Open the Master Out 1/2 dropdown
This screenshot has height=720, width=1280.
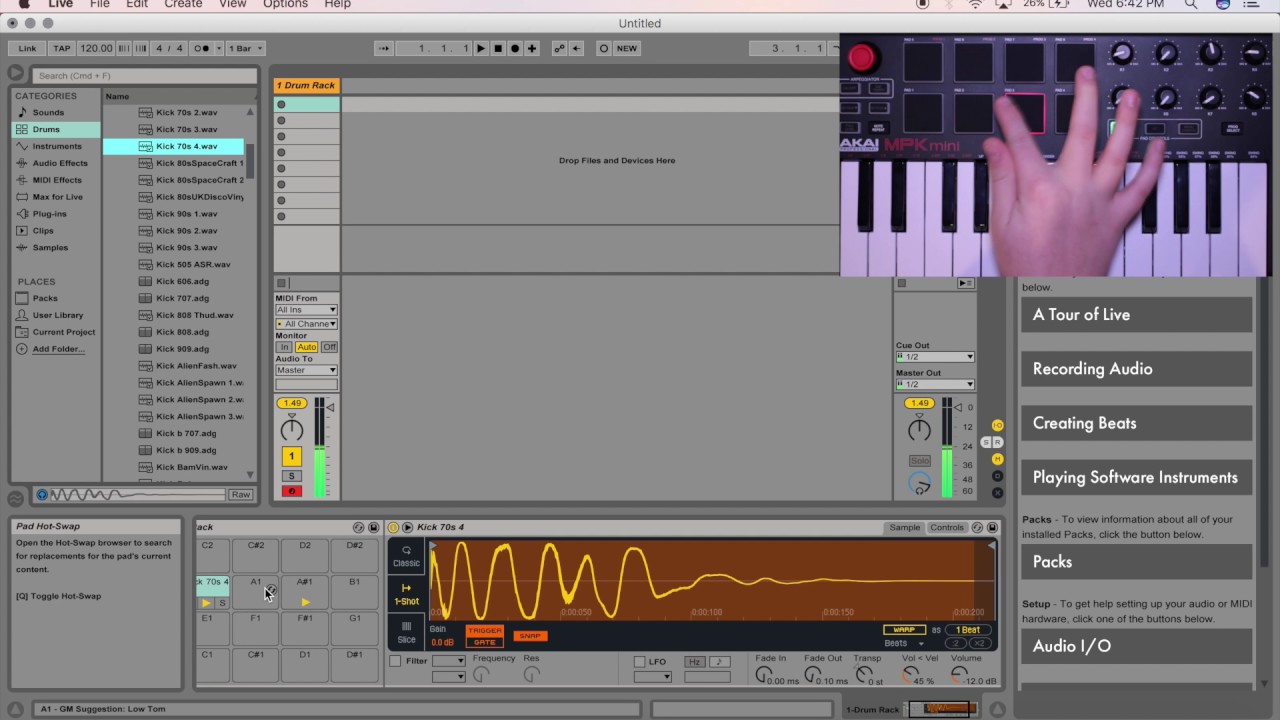[935, 384]
